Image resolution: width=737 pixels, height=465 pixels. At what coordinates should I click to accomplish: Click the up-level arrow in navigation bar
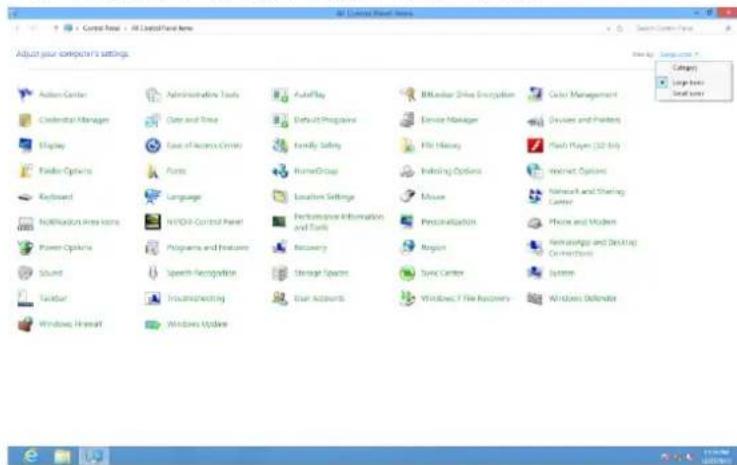[x=55, y=28]
